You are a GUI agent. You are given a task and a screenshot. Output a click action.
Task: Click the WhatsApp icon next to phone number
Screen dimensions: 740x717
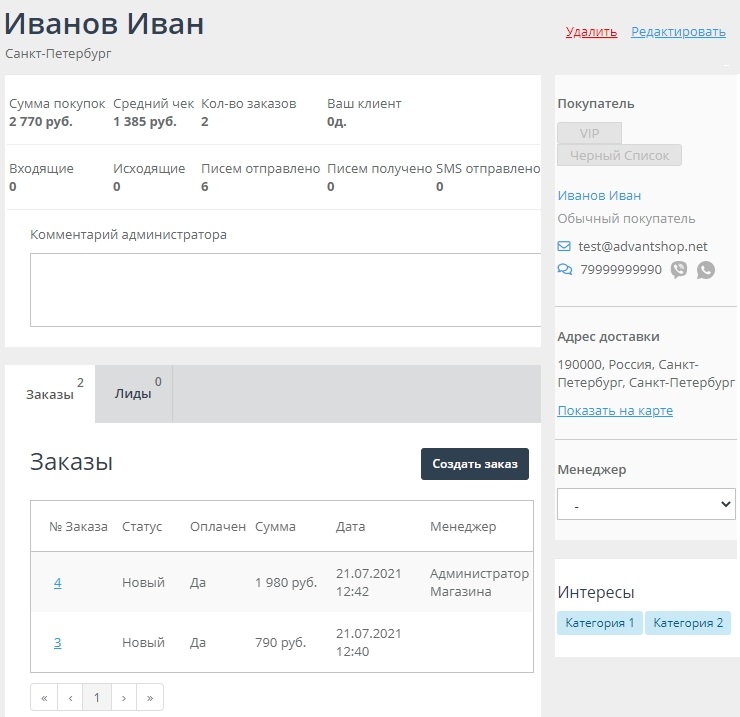coord(706,270)
